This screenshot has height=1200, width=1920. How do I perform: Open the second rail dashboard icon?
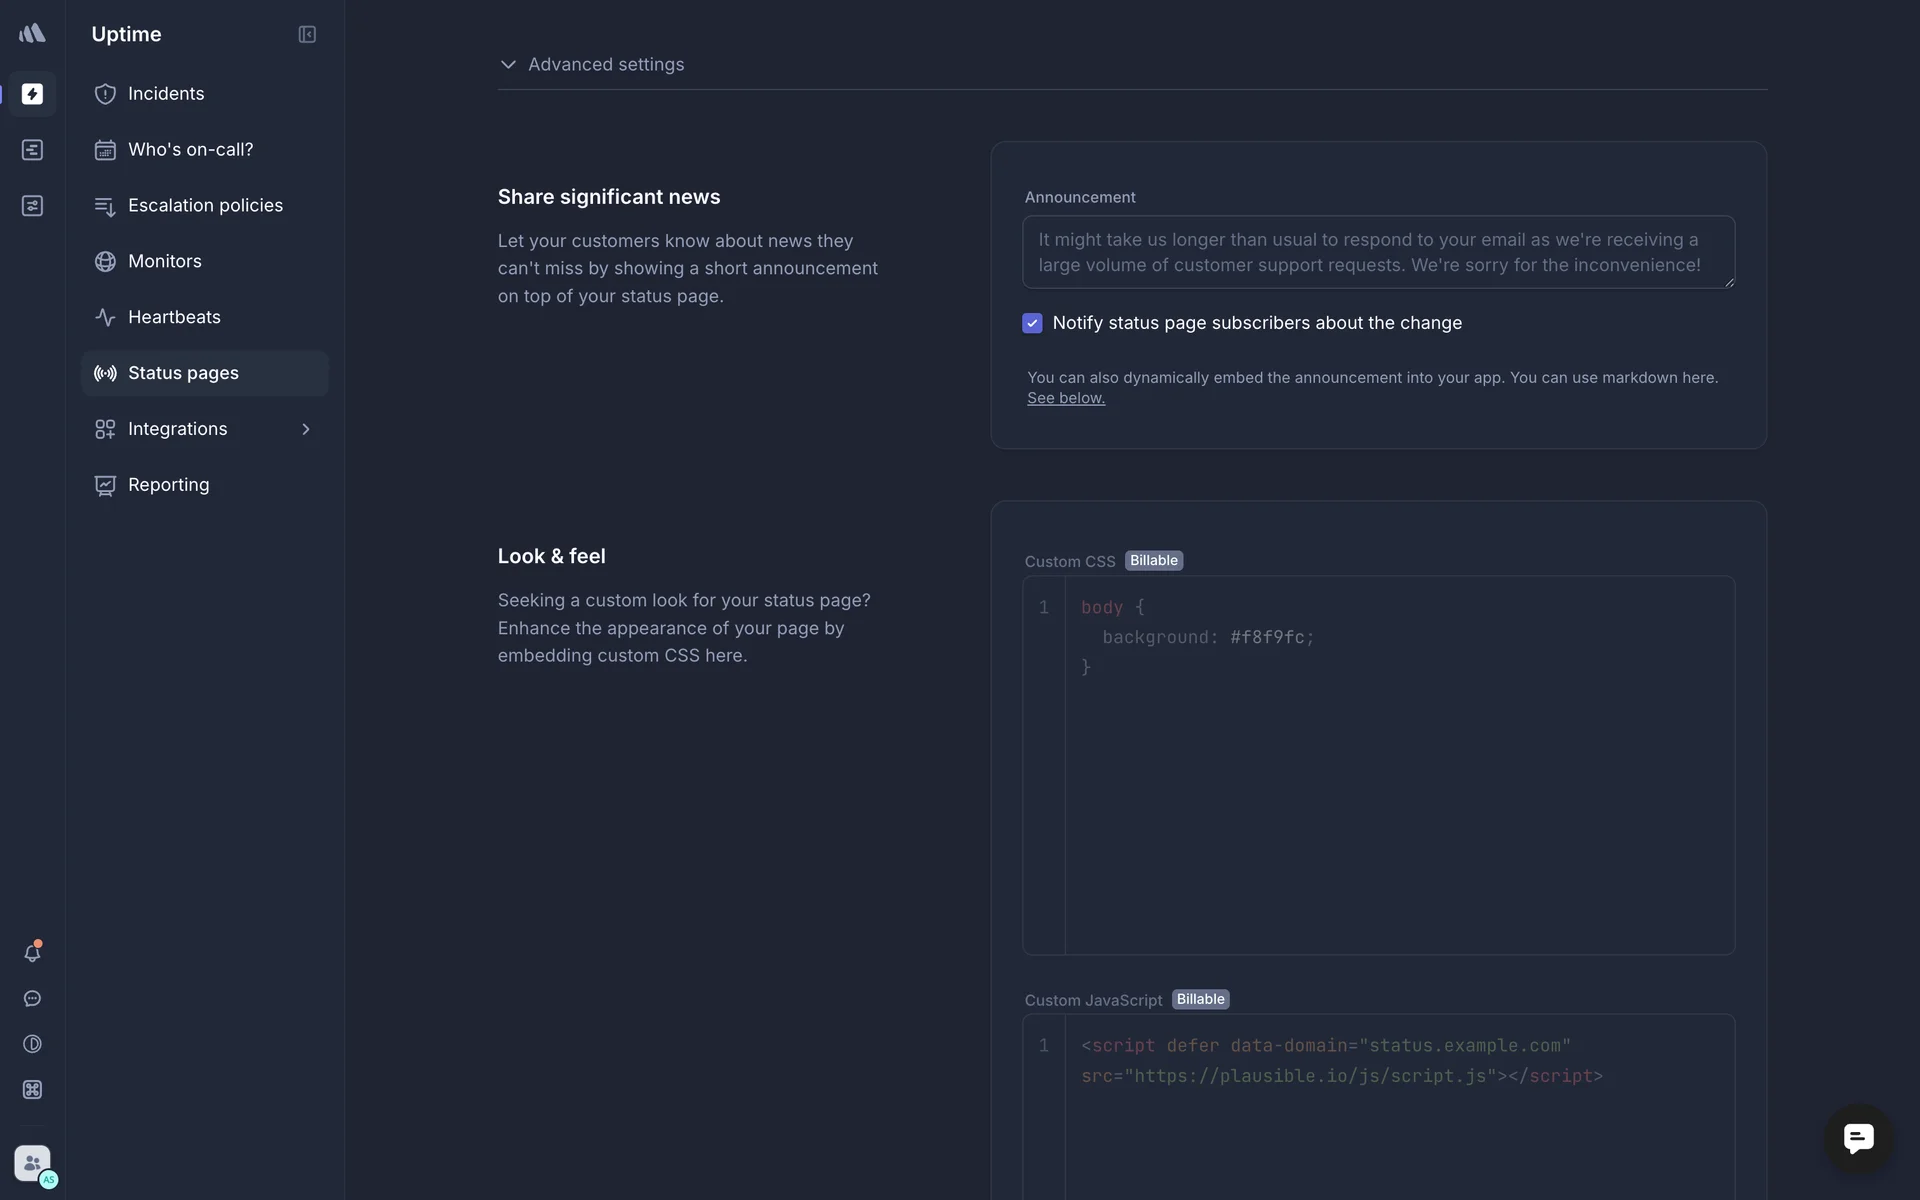click(x=32, y=150)
